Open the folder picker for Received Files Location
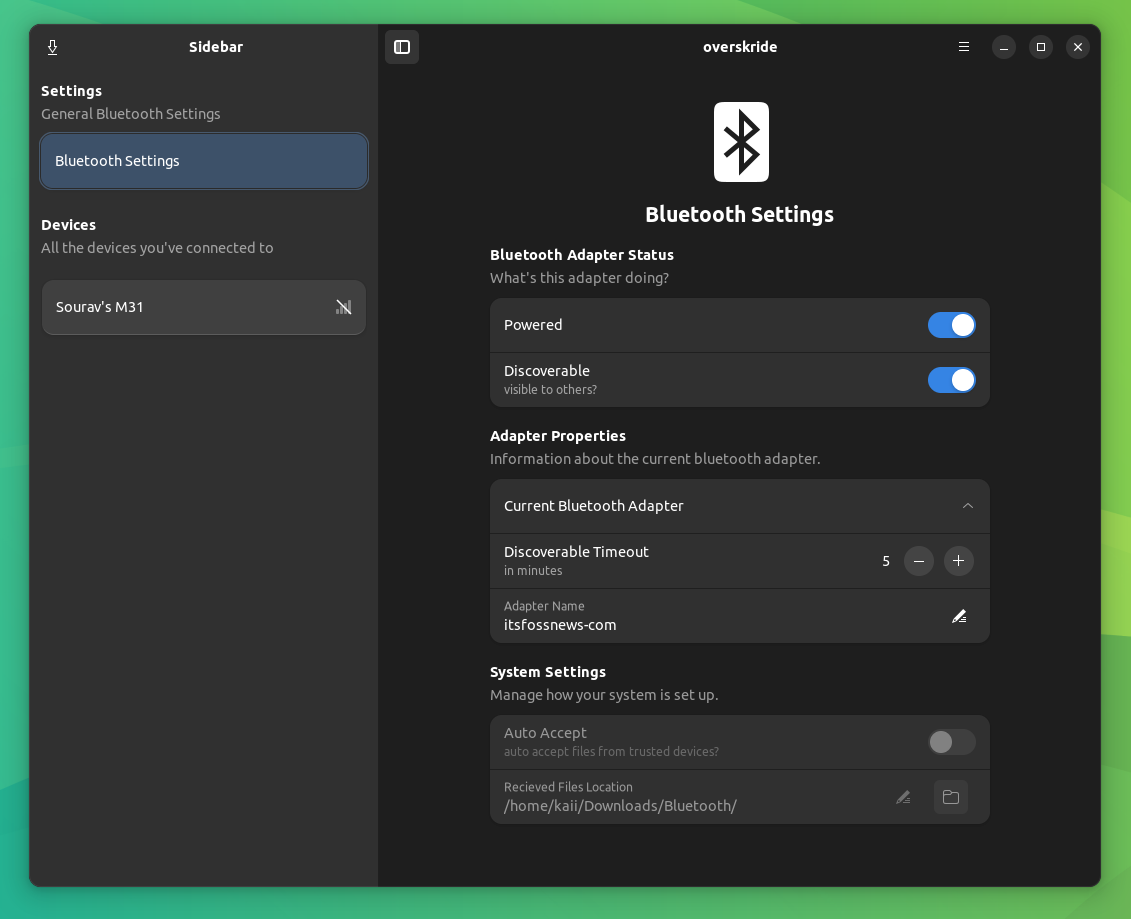The width and height of the screenshot is (1131, 919). pos(950,797)
